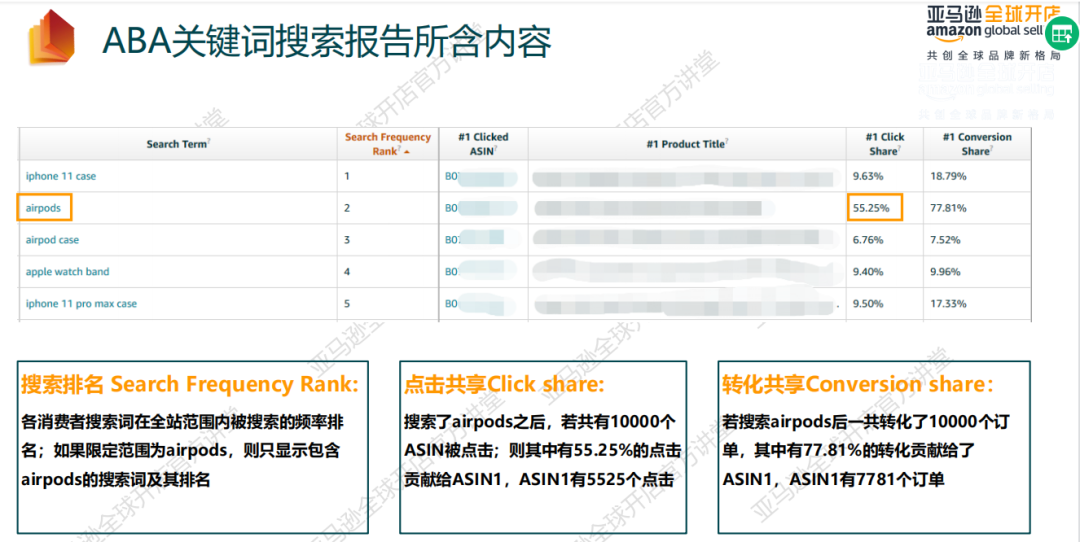Select rank "4" in the apple watch band row
The width and height of the screenshot is (1080, 542).
[x=347, y=272]
